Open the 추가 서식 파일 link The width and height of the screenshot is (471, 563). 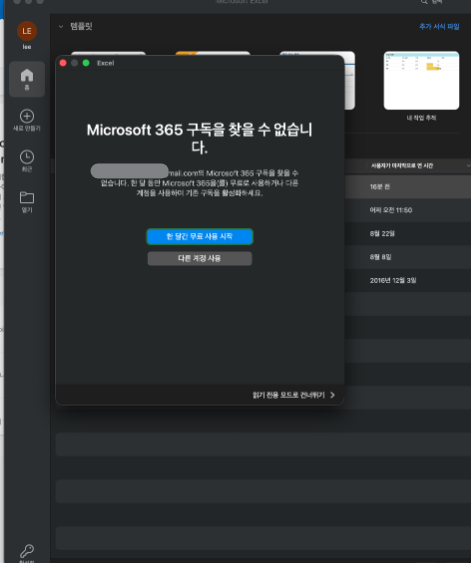[x=439, y=26]
